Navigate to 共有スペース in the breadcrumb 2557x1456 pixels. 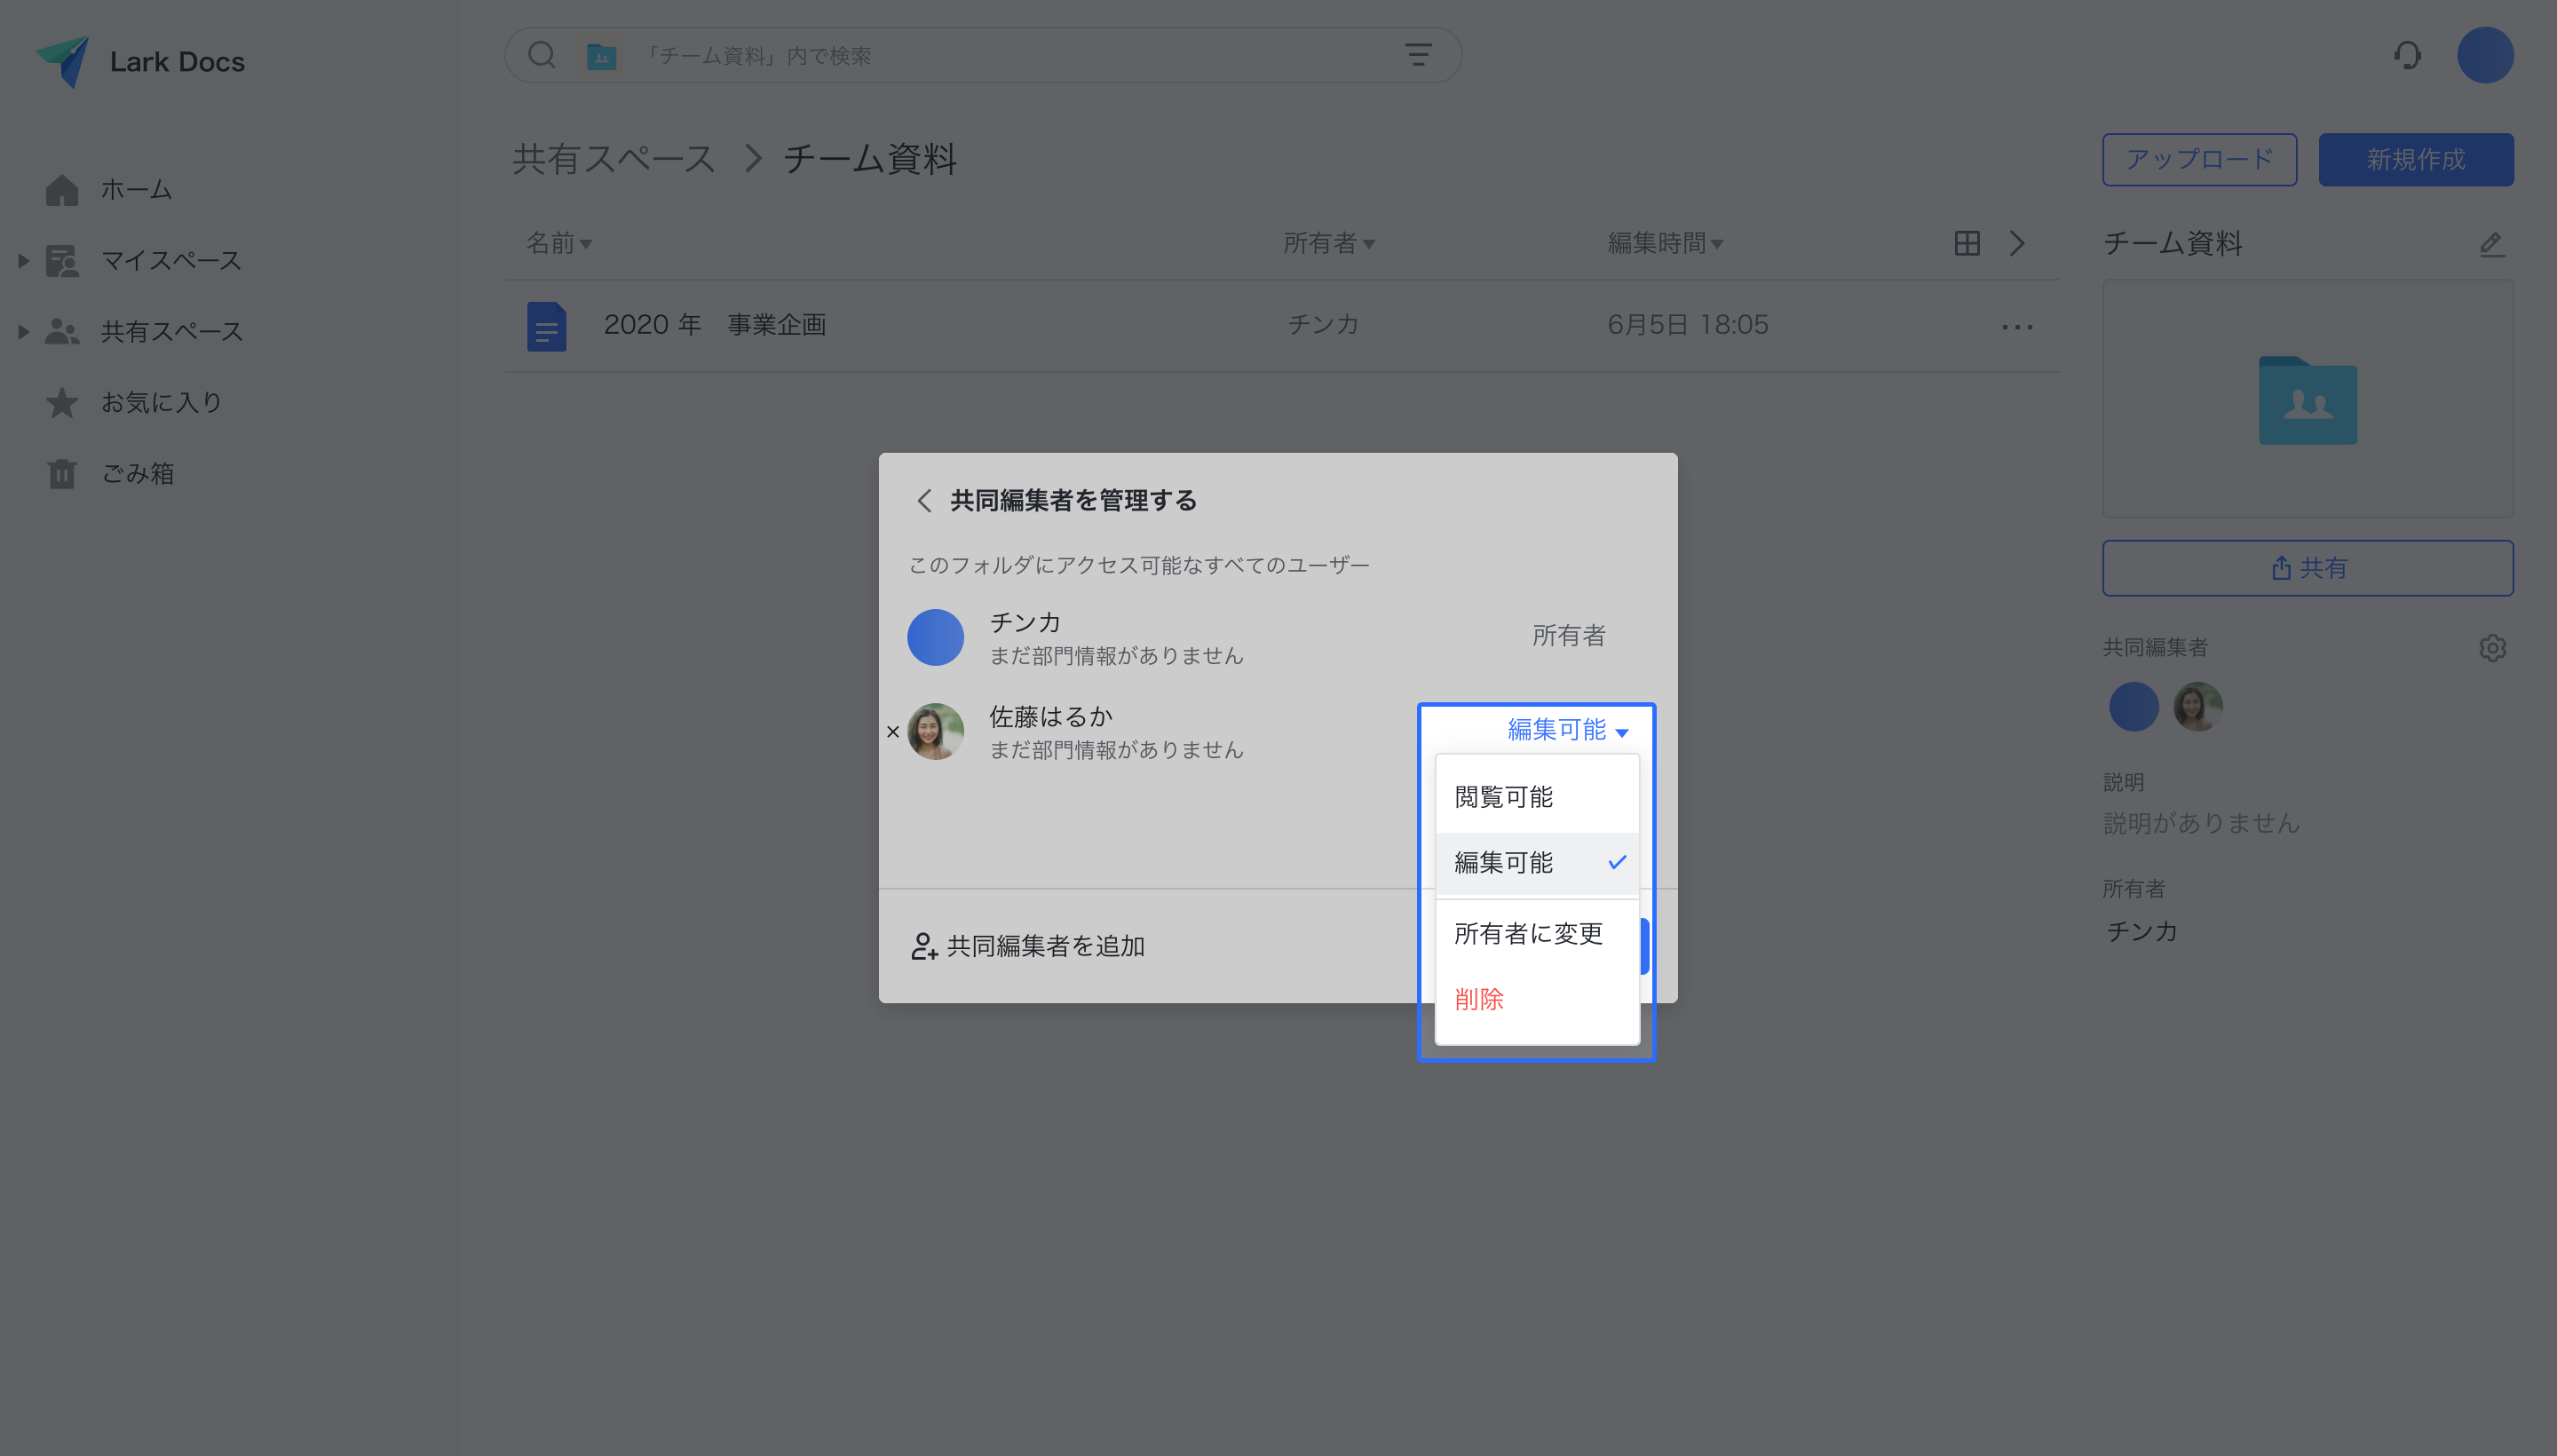613,159
